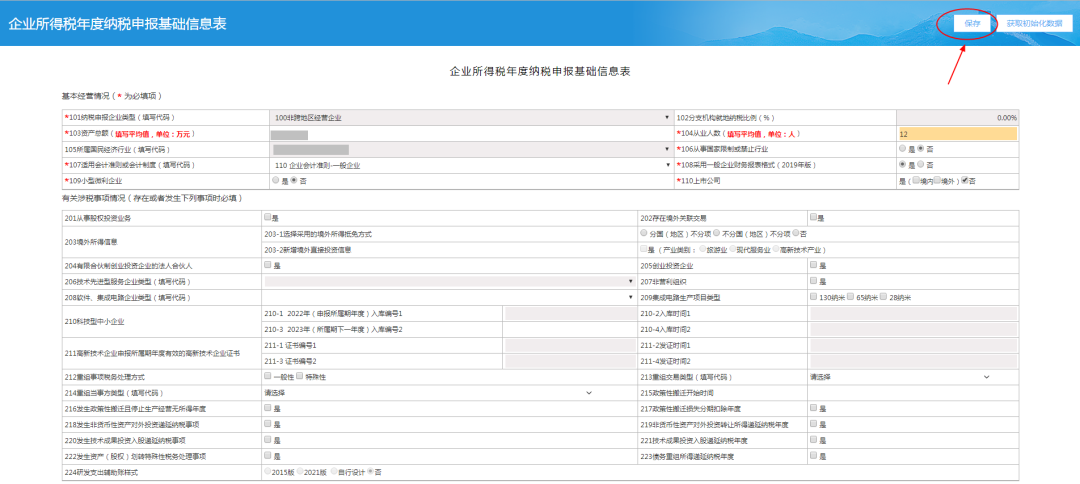1080x484 pixels.
Task: Click the 获取初始化数据 button
Action: click(1031, 22)
